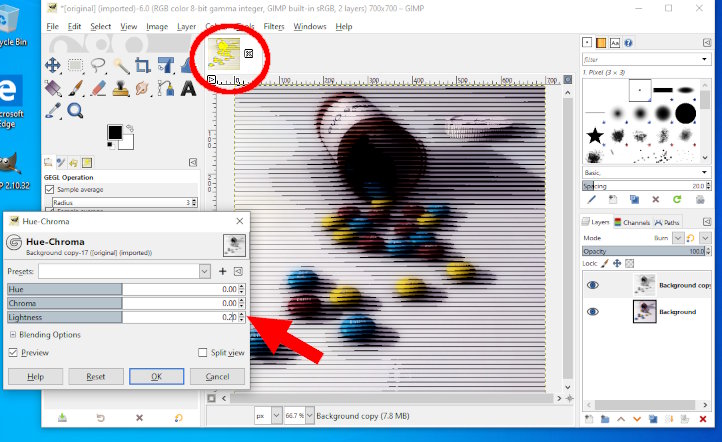Open the layer Mode dropdown

[678, 238]
